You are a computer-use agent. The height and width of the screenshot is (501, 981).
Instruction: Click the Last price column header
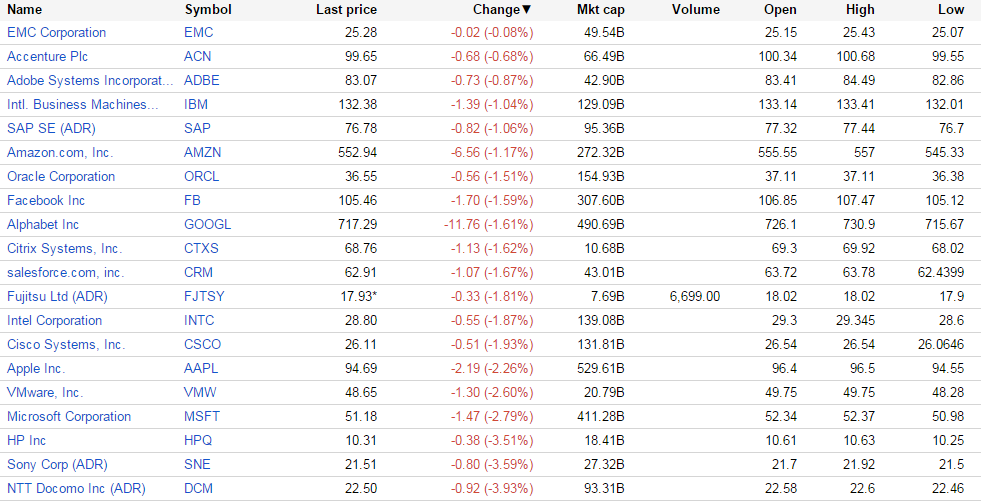point(346,10)
